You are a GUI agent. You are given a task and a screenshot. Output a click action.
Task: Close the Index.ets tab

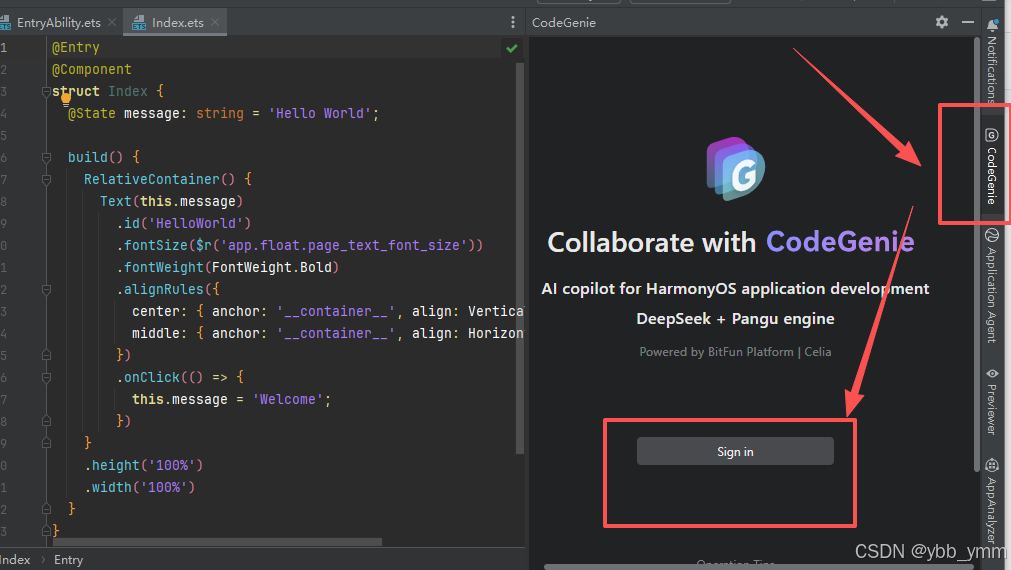coord(215,22)
